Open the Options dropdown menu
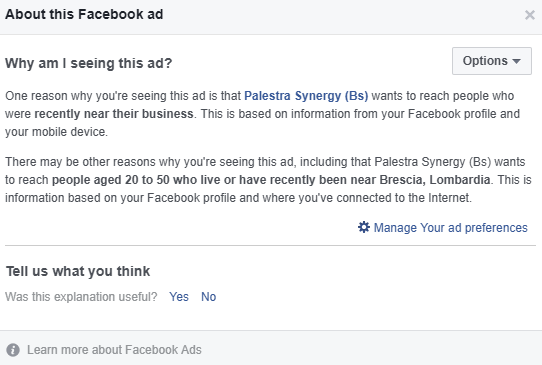The height and width of the screenshot is (365, 542). pos(492,61)
